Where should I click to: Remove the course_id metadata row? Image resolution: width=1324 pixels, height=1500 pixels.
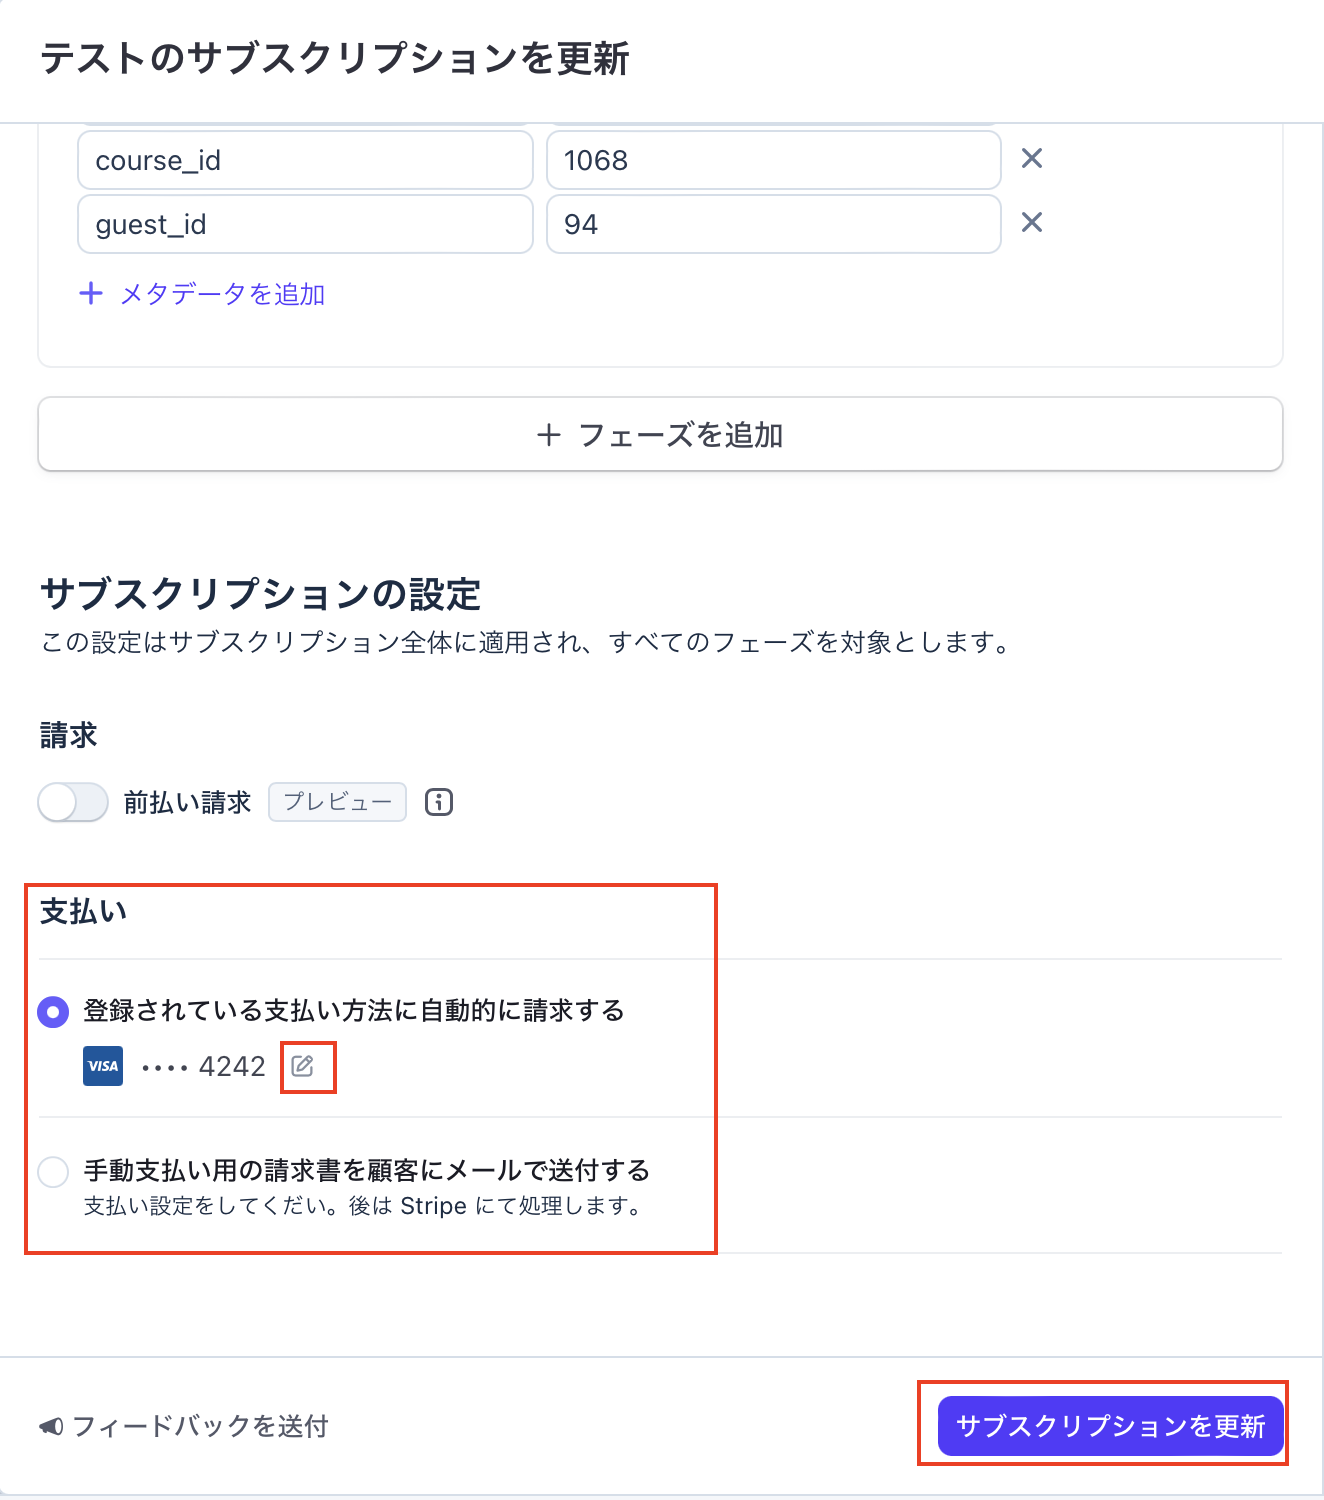click(1032, 159)
